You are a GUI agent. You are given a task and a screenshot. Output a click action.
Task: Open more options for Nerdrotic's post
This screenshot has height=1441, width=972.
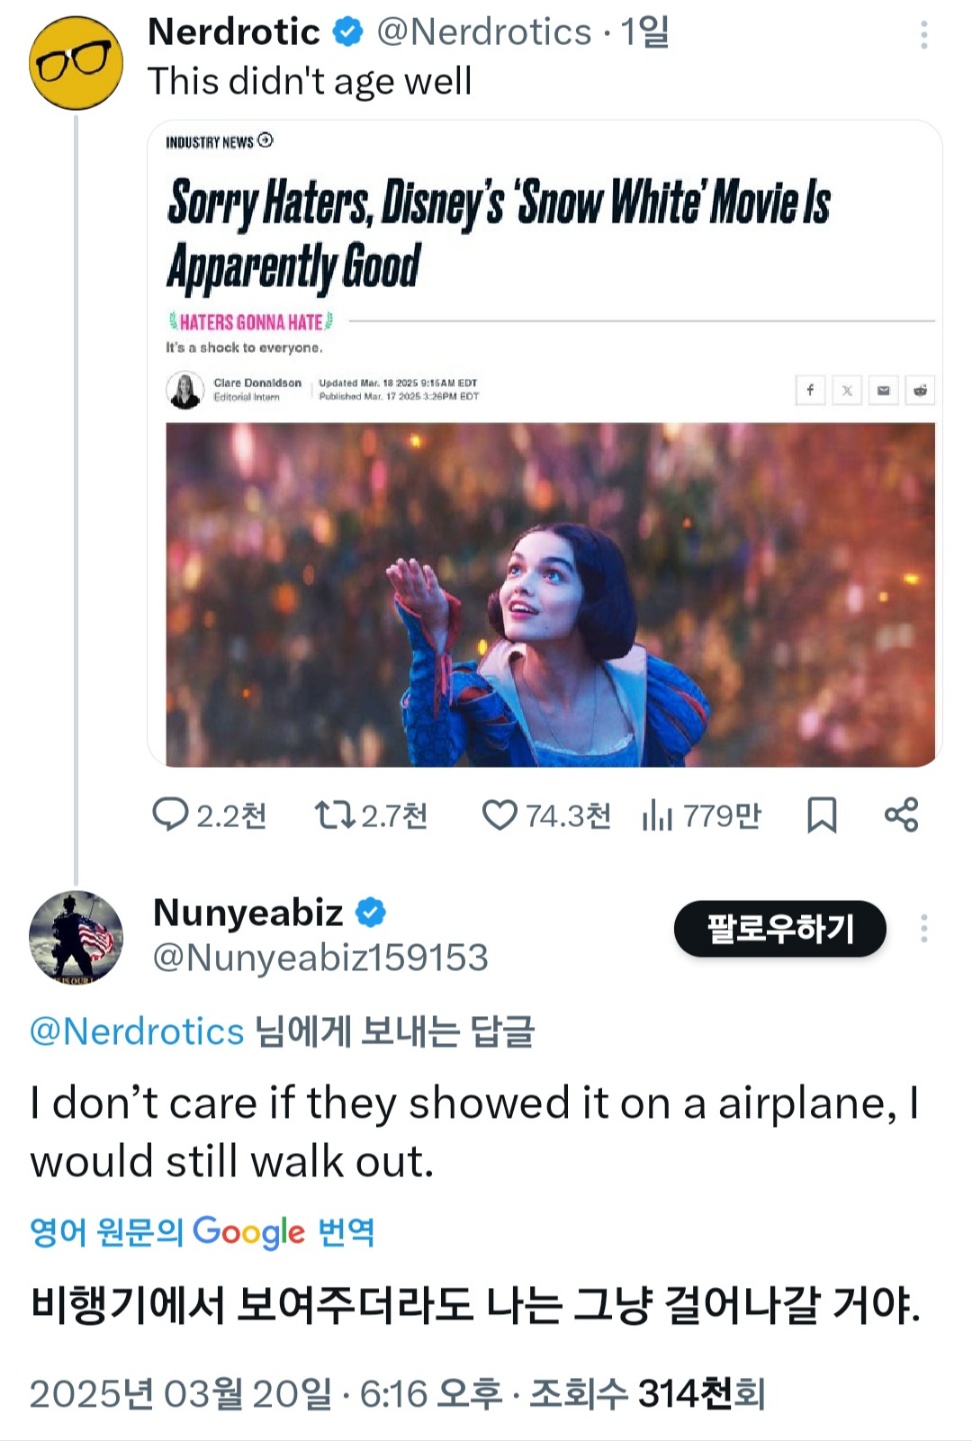[923, 36]
